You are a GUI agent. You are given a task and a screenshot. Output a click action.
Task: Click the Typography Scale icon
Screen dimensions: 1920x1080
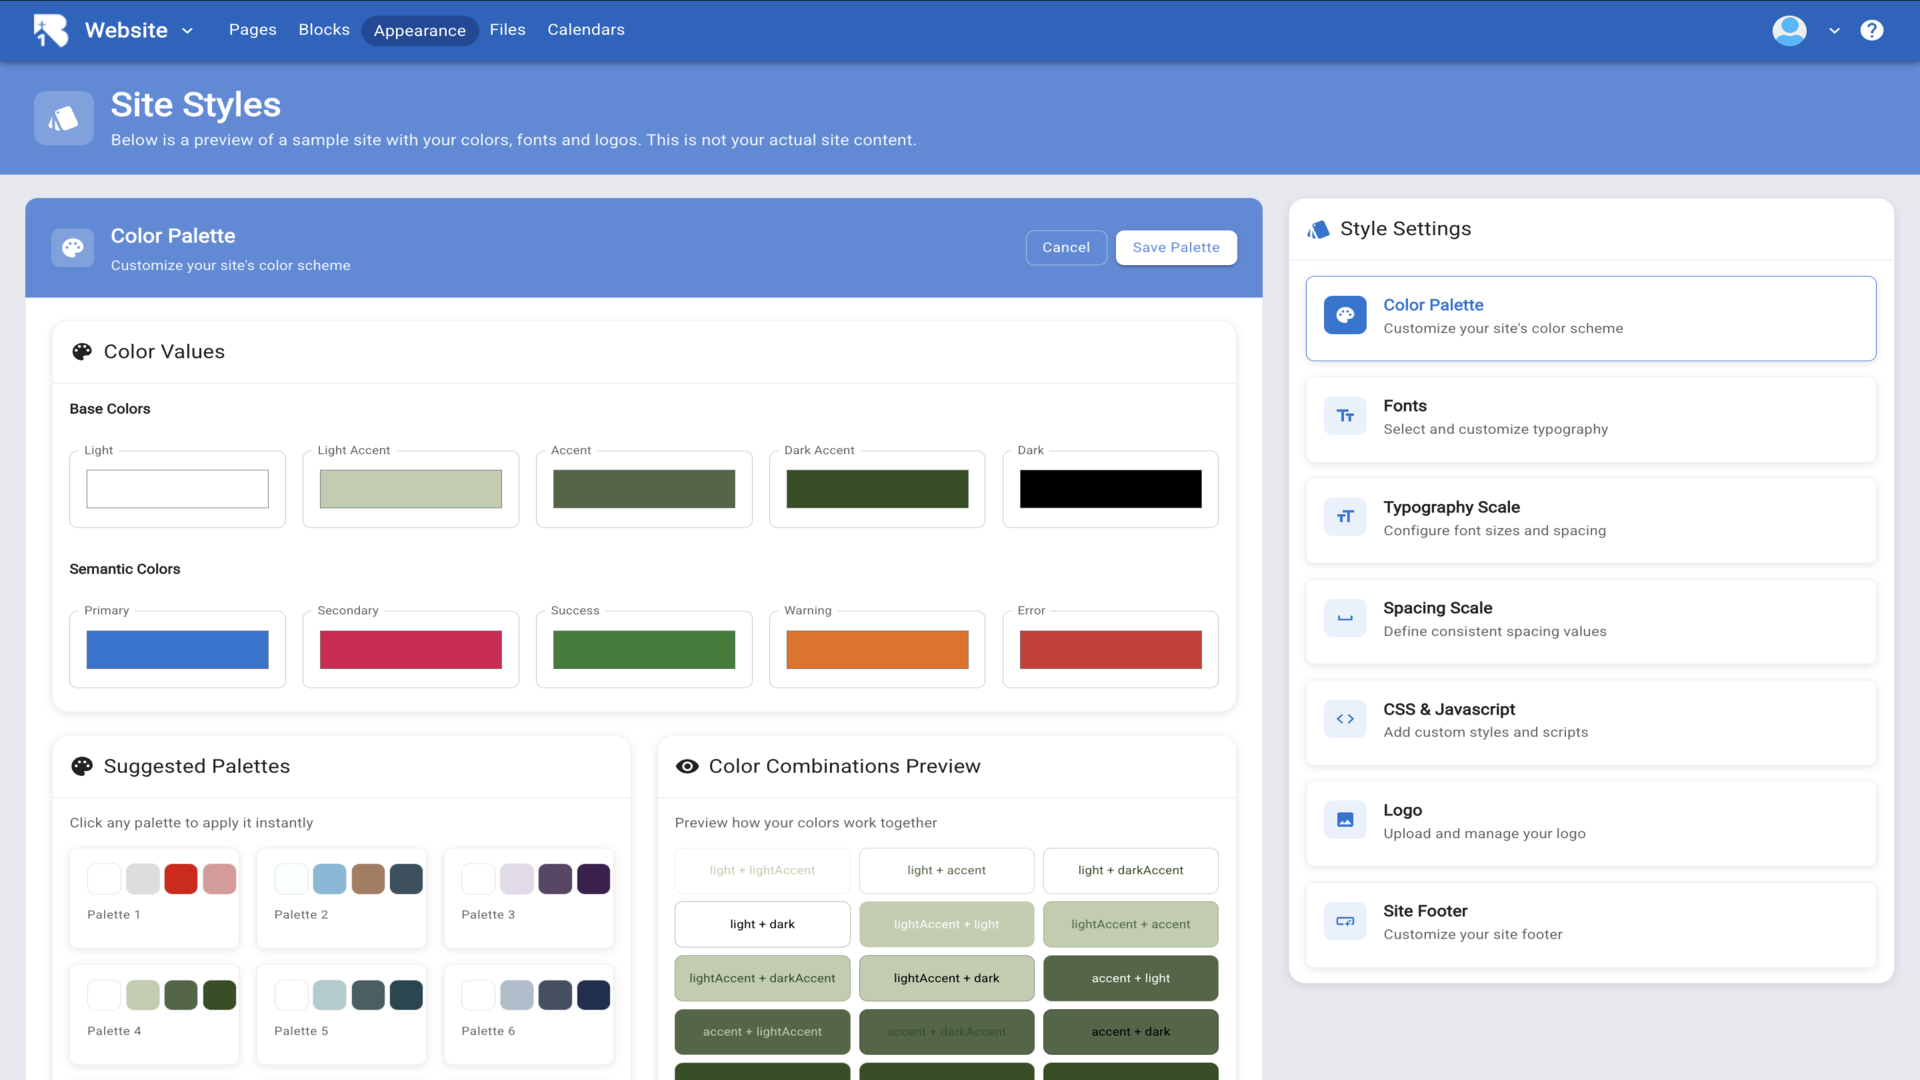[1345, 517]
